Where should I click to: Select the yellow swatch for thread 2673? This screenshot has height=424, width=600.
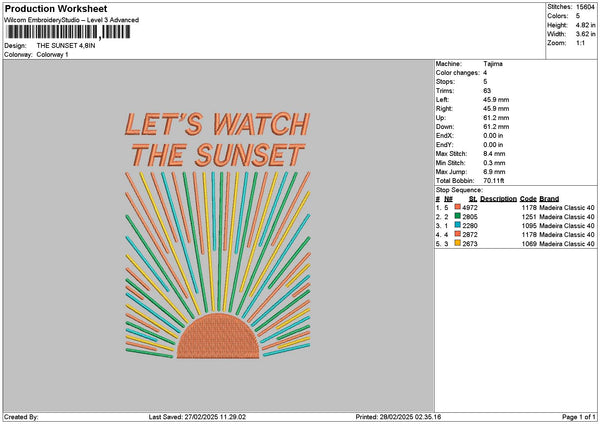point(458,243)
